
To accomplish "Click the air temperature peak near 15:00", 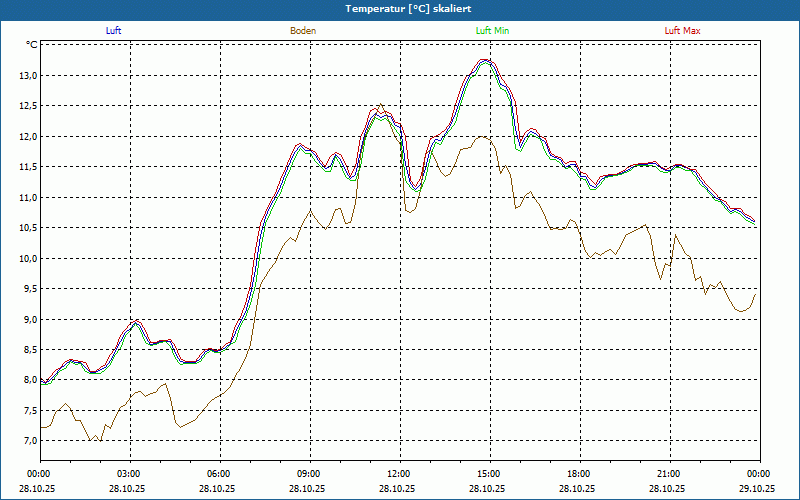I will (486, 60).
